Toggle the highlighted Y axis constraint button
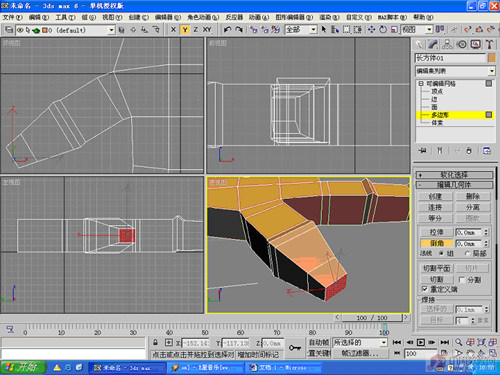Screen dimensions: 500x375 [x=185, y=30]
